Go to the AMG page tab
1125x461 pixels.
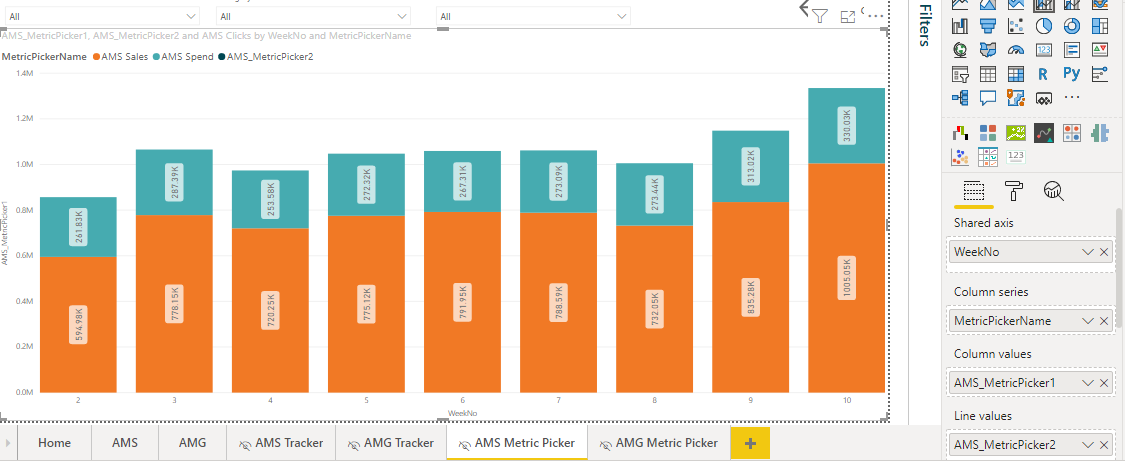click(192, 443)
